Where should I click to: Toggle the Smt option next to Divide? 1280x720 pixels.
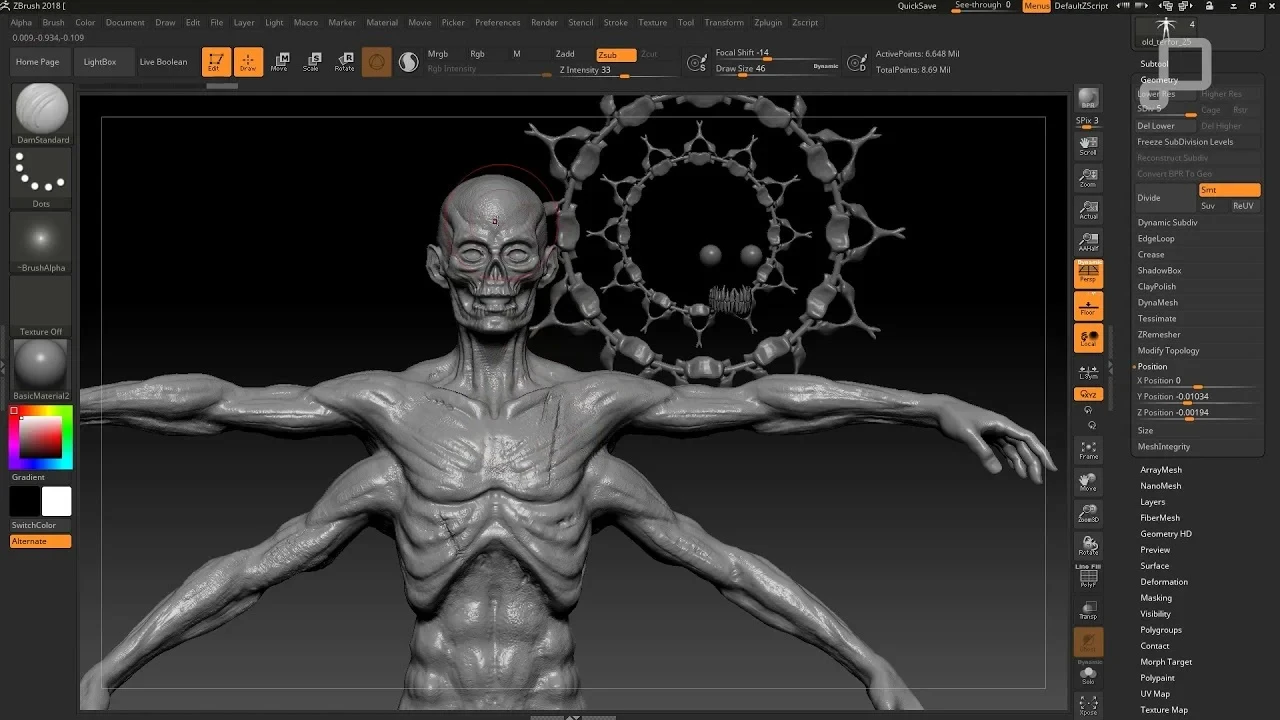(x=1229, y=189)
